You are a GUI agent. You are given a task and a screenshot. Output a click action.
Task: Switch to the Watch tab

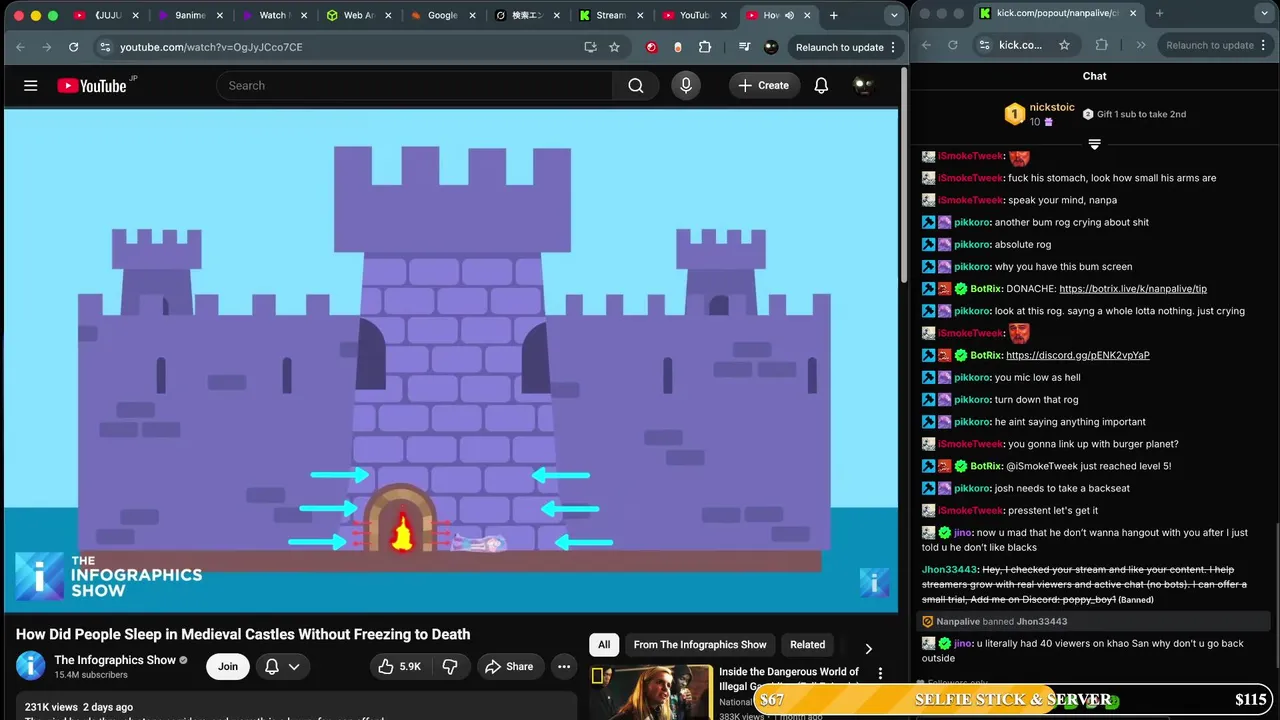click(x=272, y=15)
